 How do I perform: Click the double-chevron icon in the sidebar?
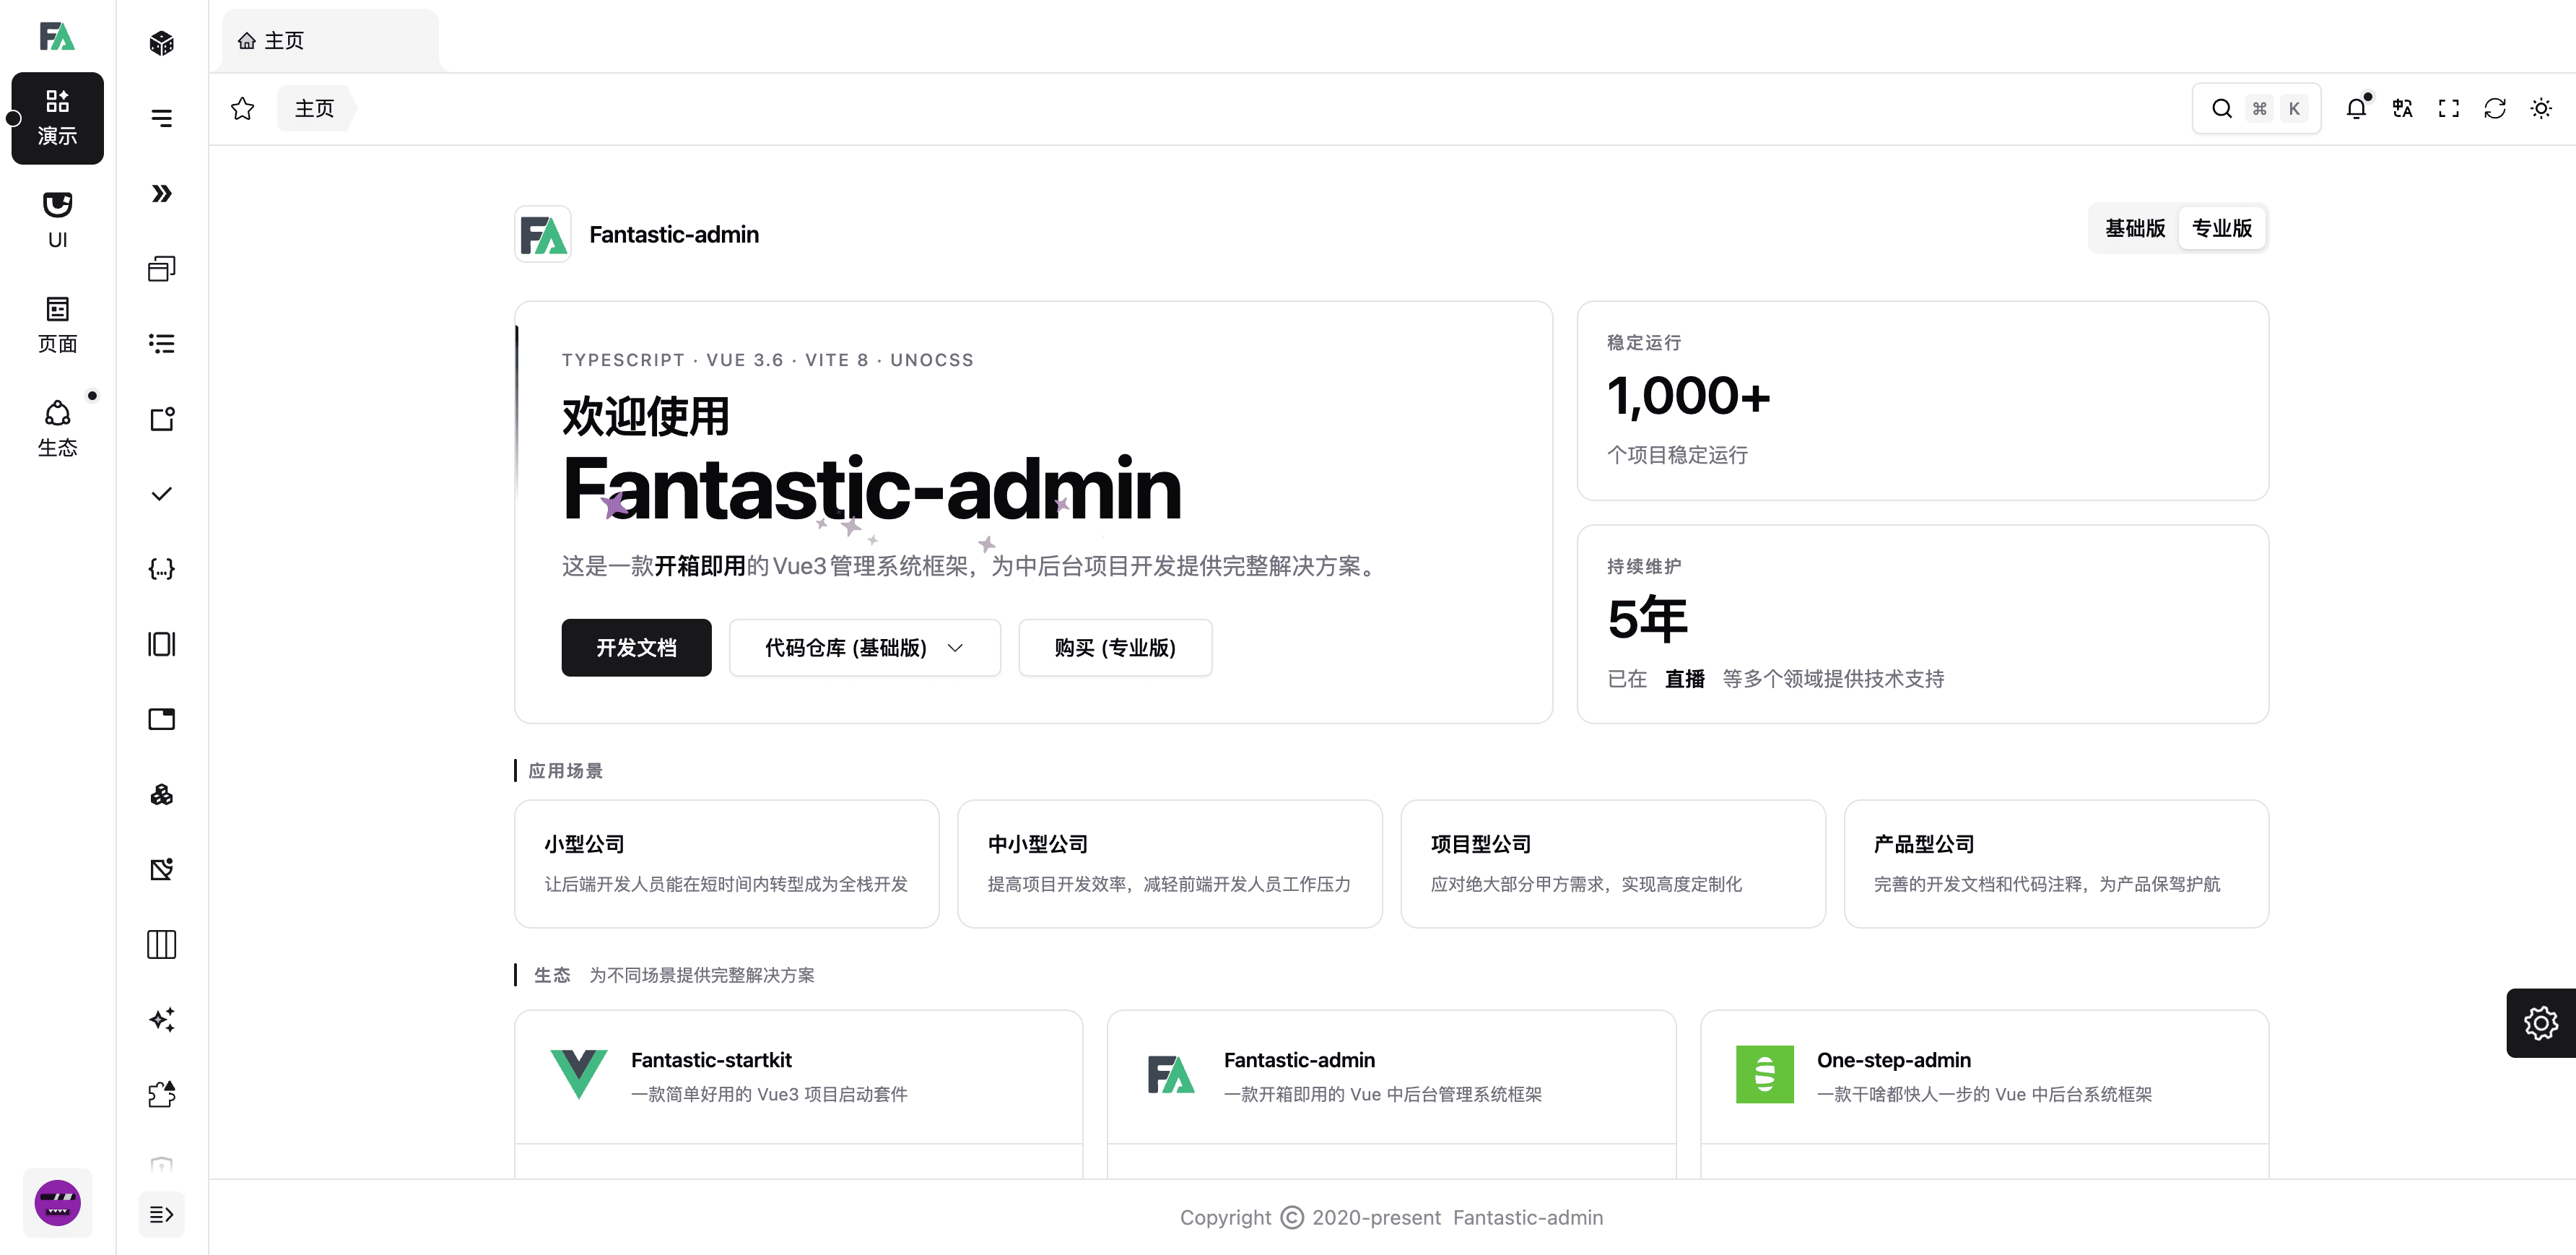point(161,193)
